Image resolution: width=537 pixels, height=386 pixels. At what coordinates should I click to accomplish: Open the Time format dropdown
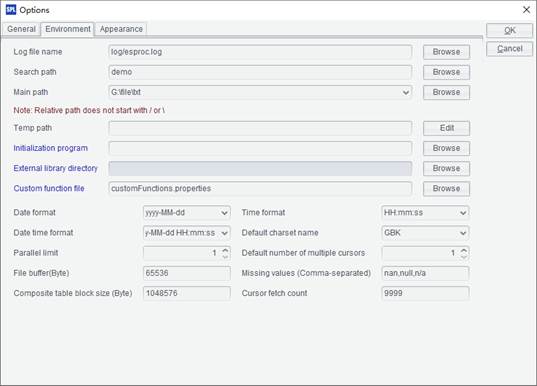(x=463, y=213)
